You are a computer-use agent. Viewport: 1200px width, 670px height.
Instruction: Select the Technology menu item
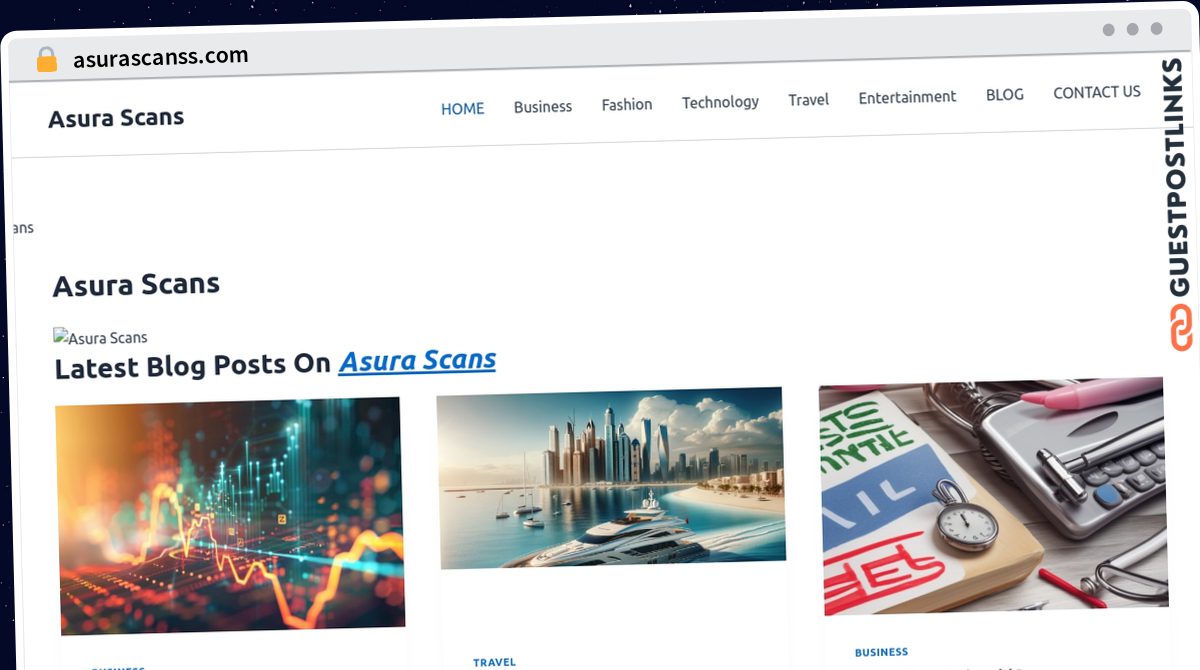point(720,102)
